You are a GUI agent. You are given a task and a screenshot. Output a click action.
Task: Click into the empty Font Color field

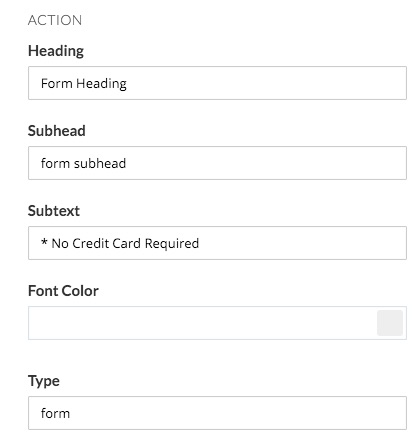202,323
